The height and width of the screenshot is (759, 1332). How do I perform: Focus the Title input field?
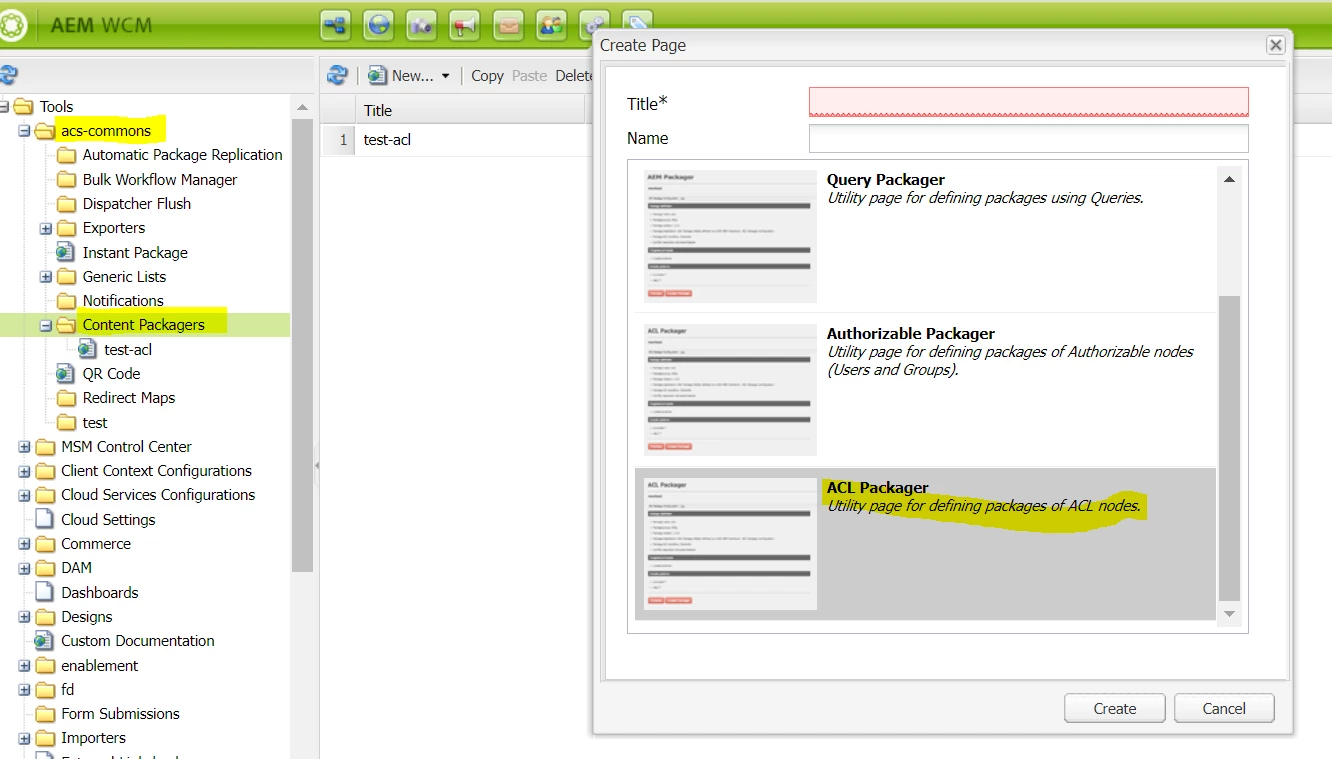[x=1029, y=102]
